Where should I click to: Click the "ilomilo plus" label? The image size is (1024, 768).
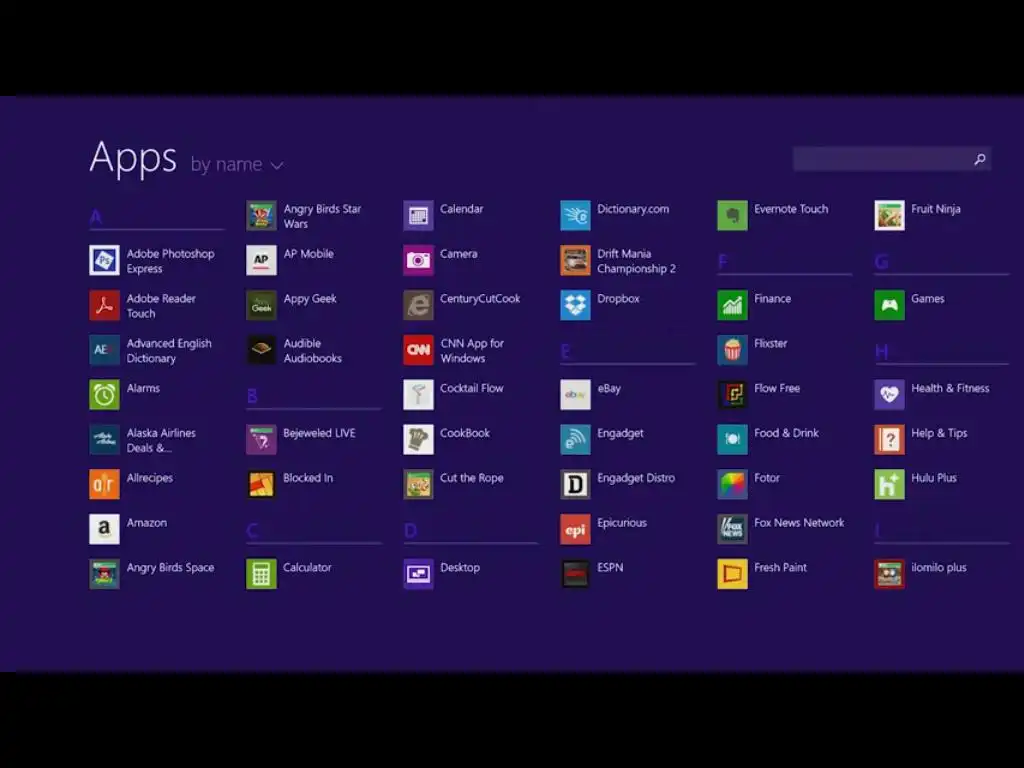coord(938,568)
